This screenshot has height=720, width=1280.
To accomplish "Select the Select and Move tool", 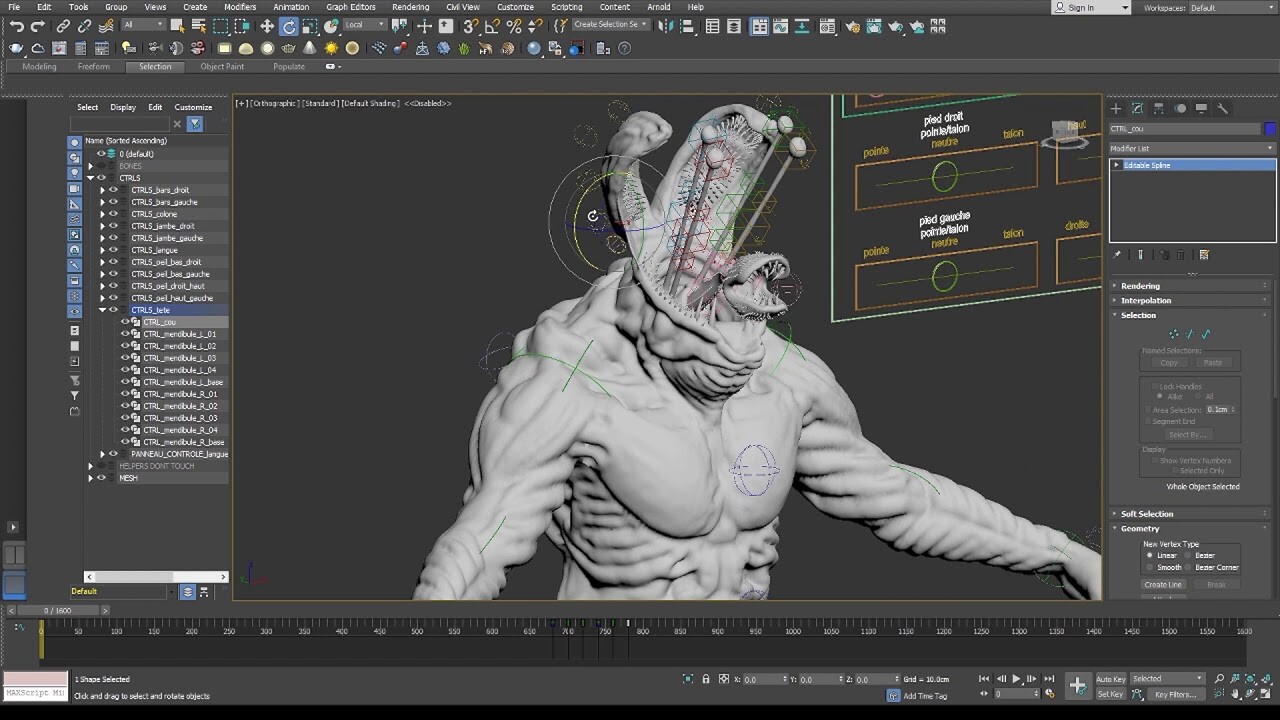I will (x=268, y=25).
